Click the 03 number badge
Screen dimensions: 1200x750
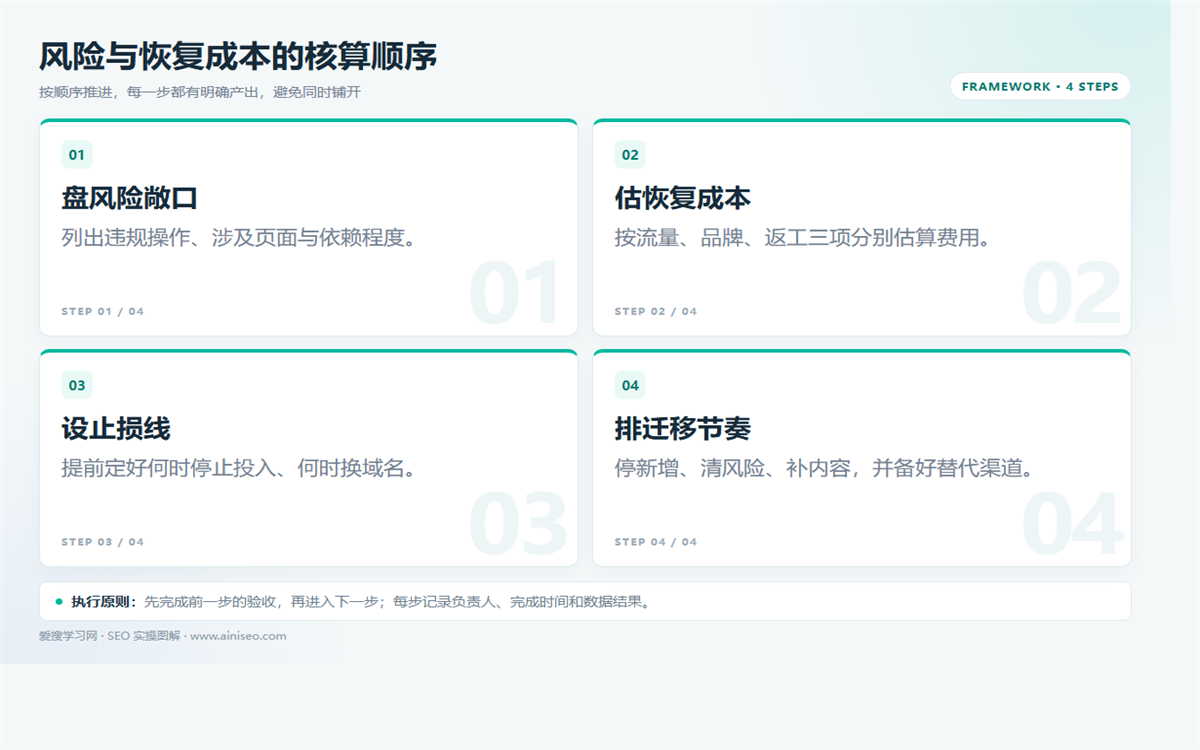coord(77,386)
